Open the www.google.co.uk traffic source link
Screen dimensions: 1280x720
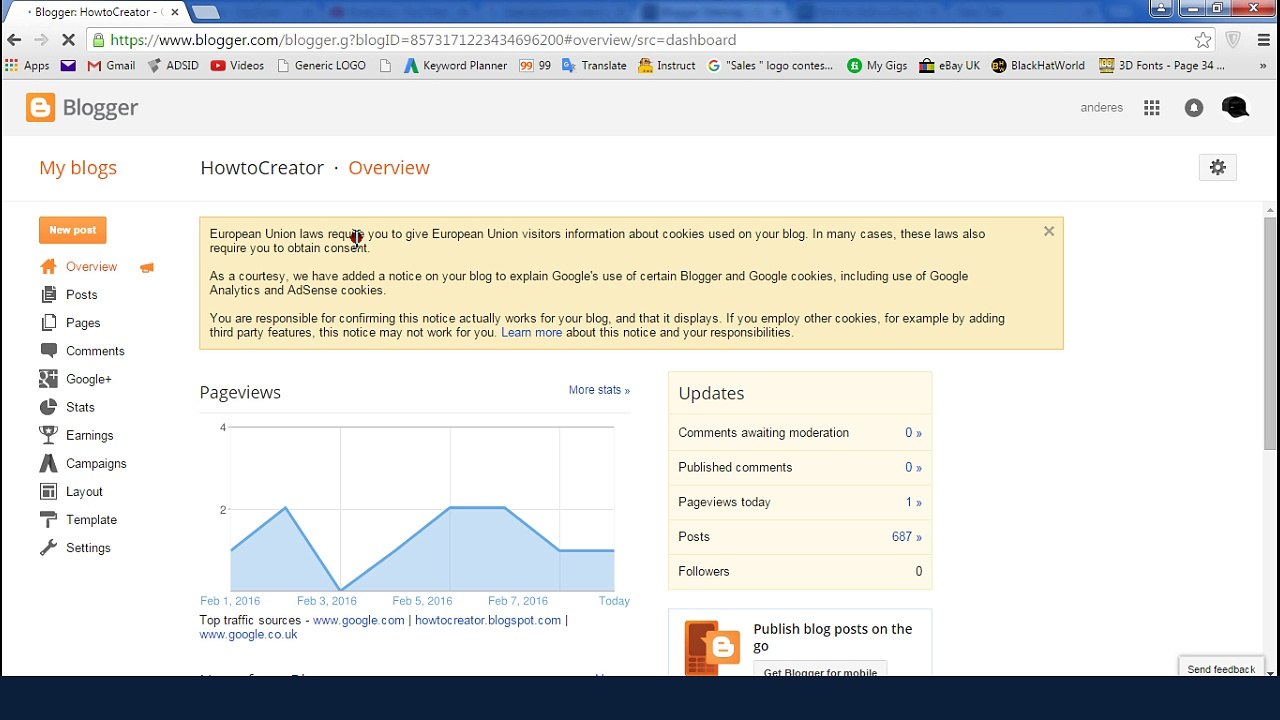click(248, 634)
